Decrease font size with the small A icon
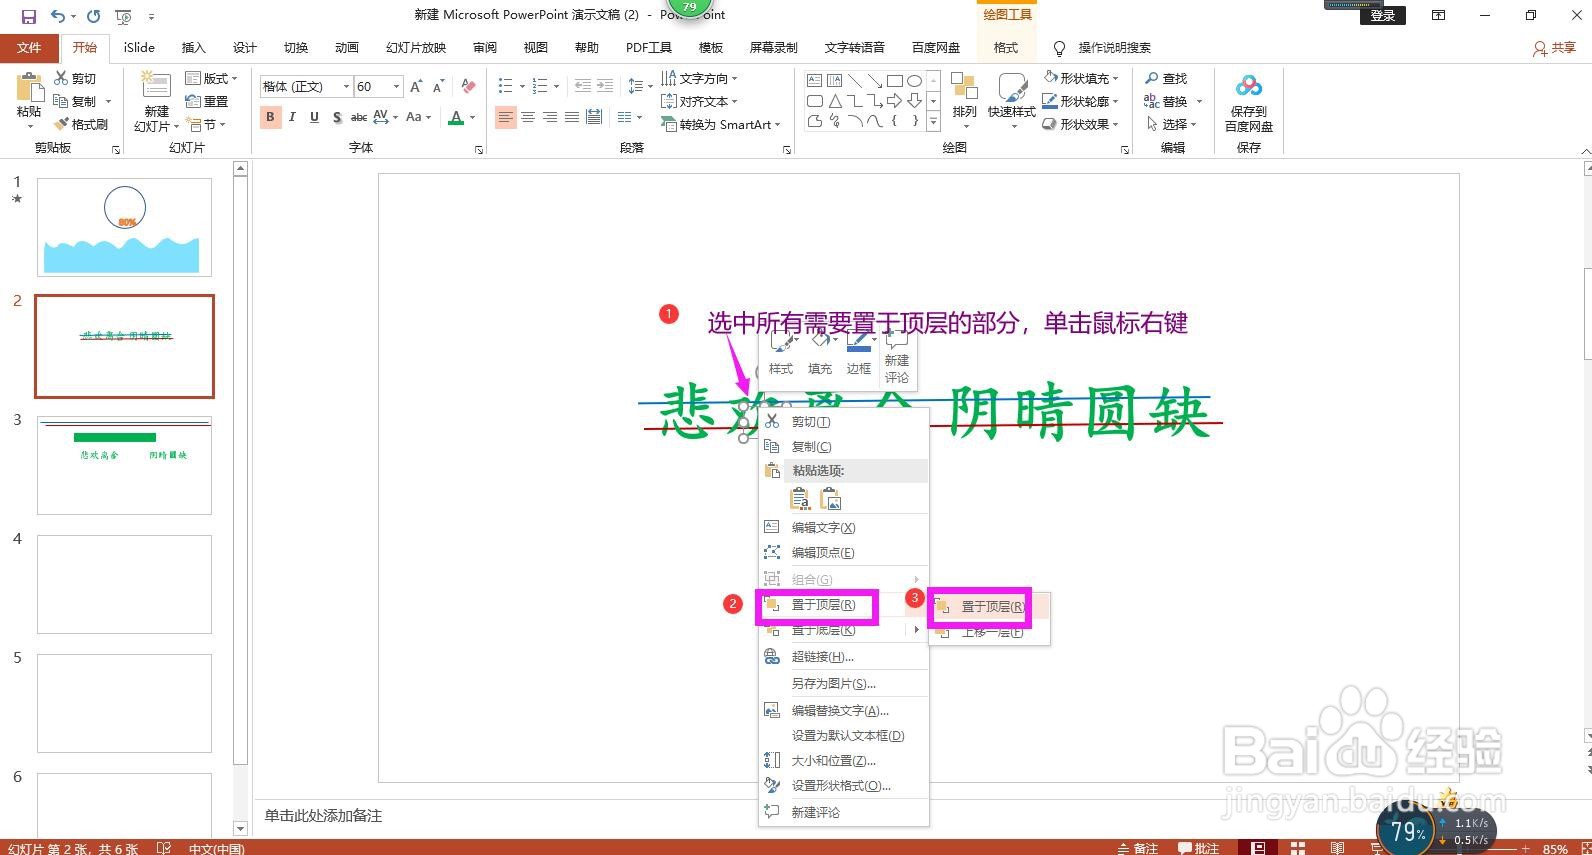 point(438,87)
